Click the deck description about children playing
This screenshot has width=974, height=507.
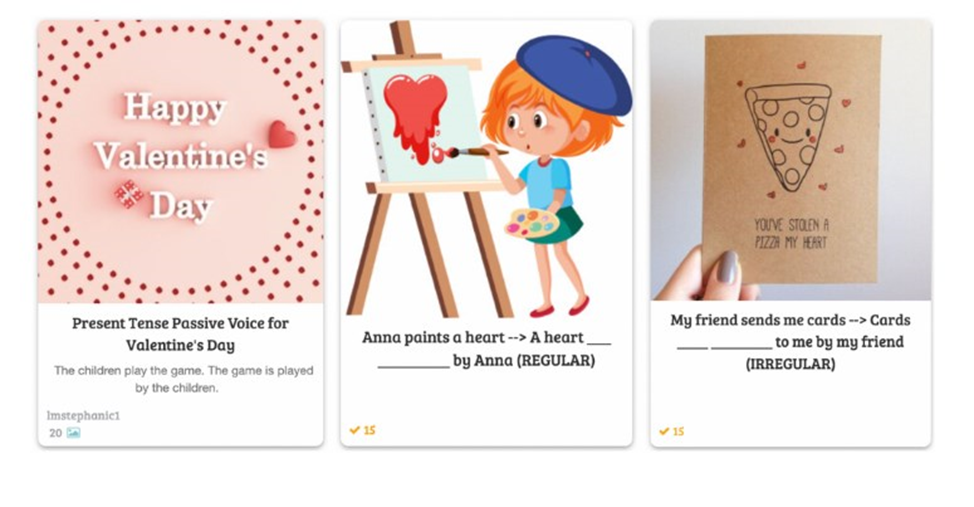pyautogui.click(x=183, y=379)
